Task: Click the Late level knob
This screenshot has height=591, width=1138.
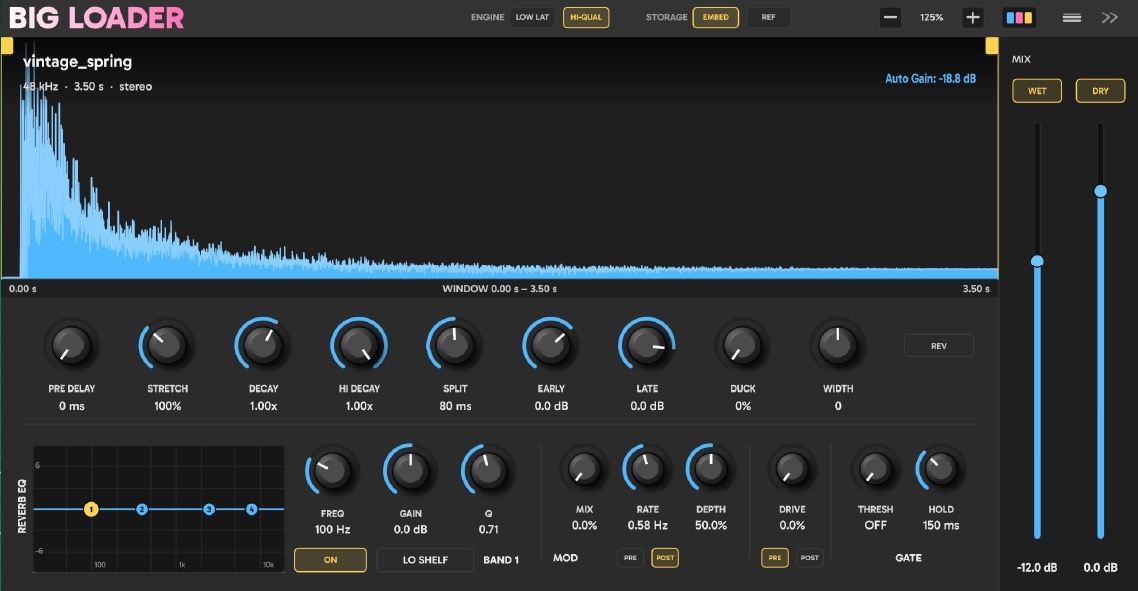Action: pyautogui.click(x=646, y=345)
